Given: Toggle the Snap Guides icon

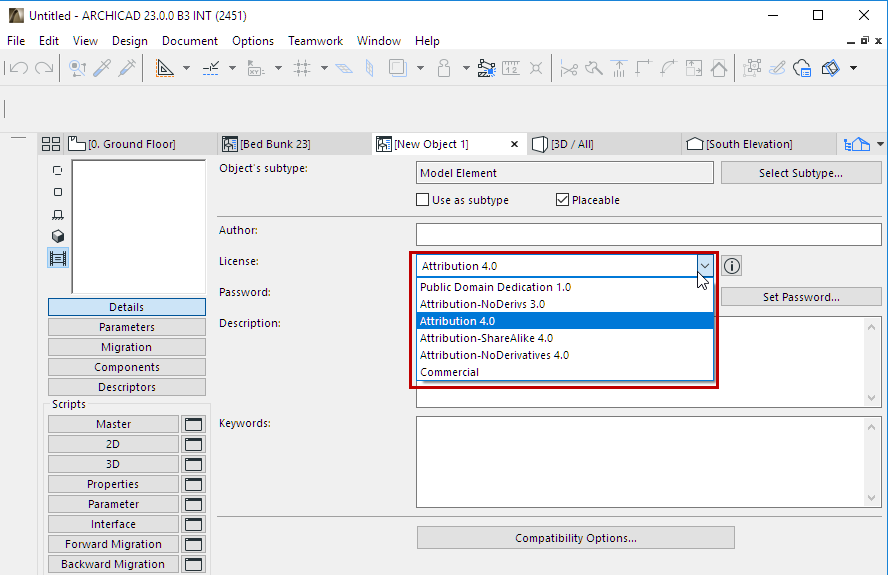Looking at the screenshot, I should (211, 68).
